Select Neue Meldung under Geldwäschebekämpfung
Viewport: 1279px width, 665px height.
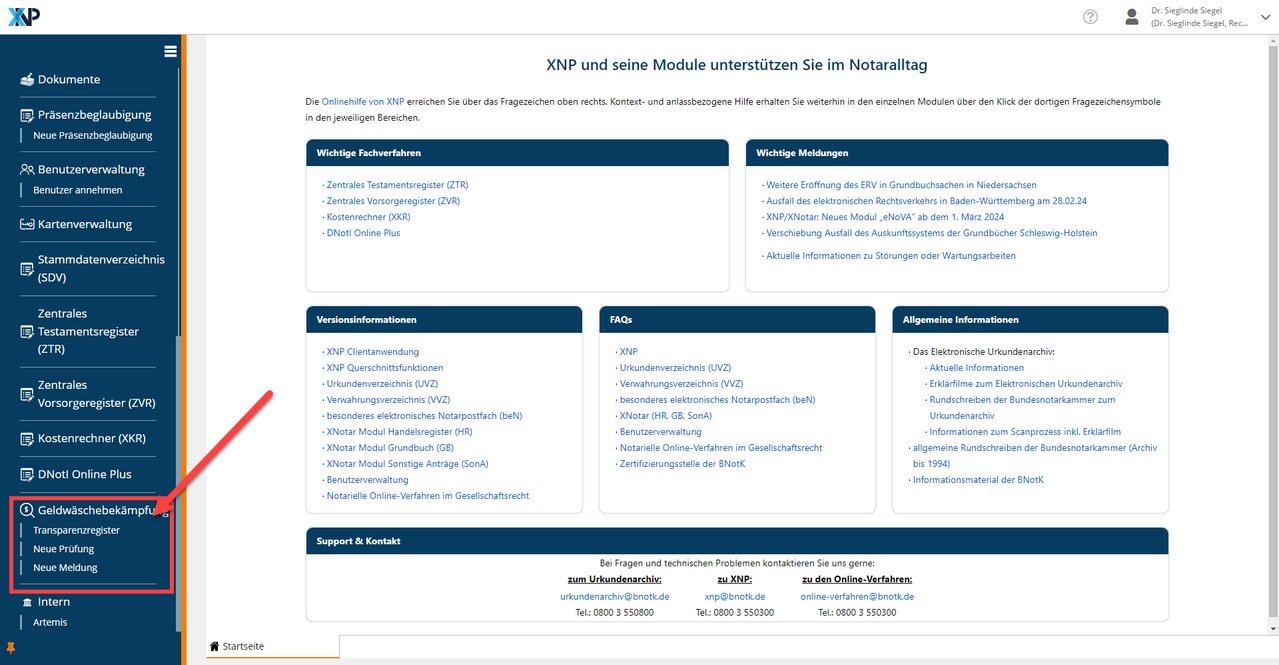click(x=65, y=567)
